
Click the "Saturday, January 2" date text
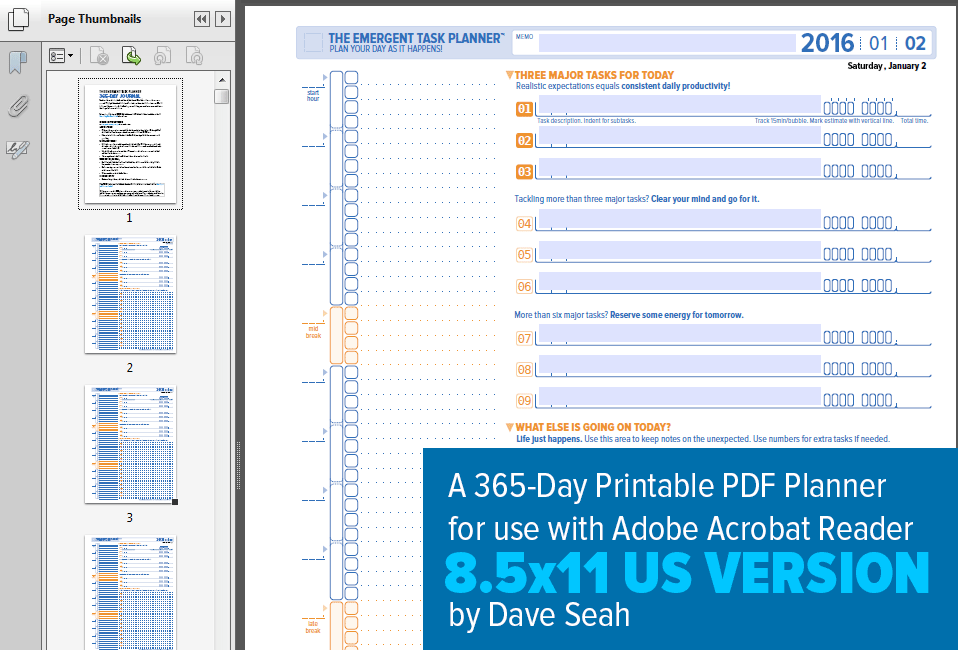click(887, 66)
